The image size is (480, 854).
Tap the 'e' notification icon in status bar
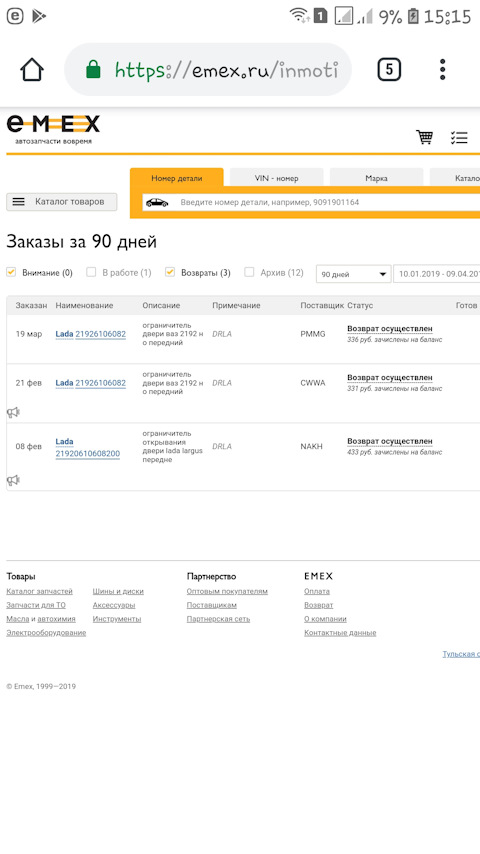click(x=15, y=16)
